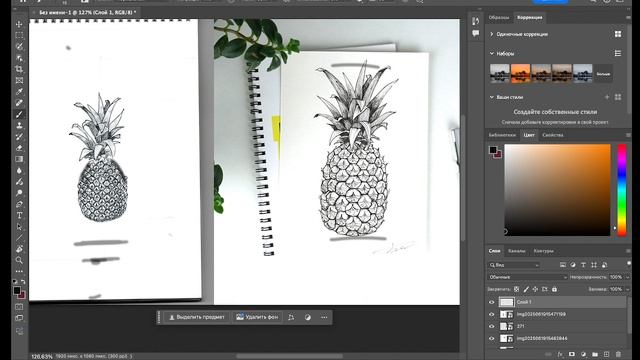Open the Непрозрачность opacity dropdown arrow
This screenshot has width=640, height=360.
pos(627,277)
